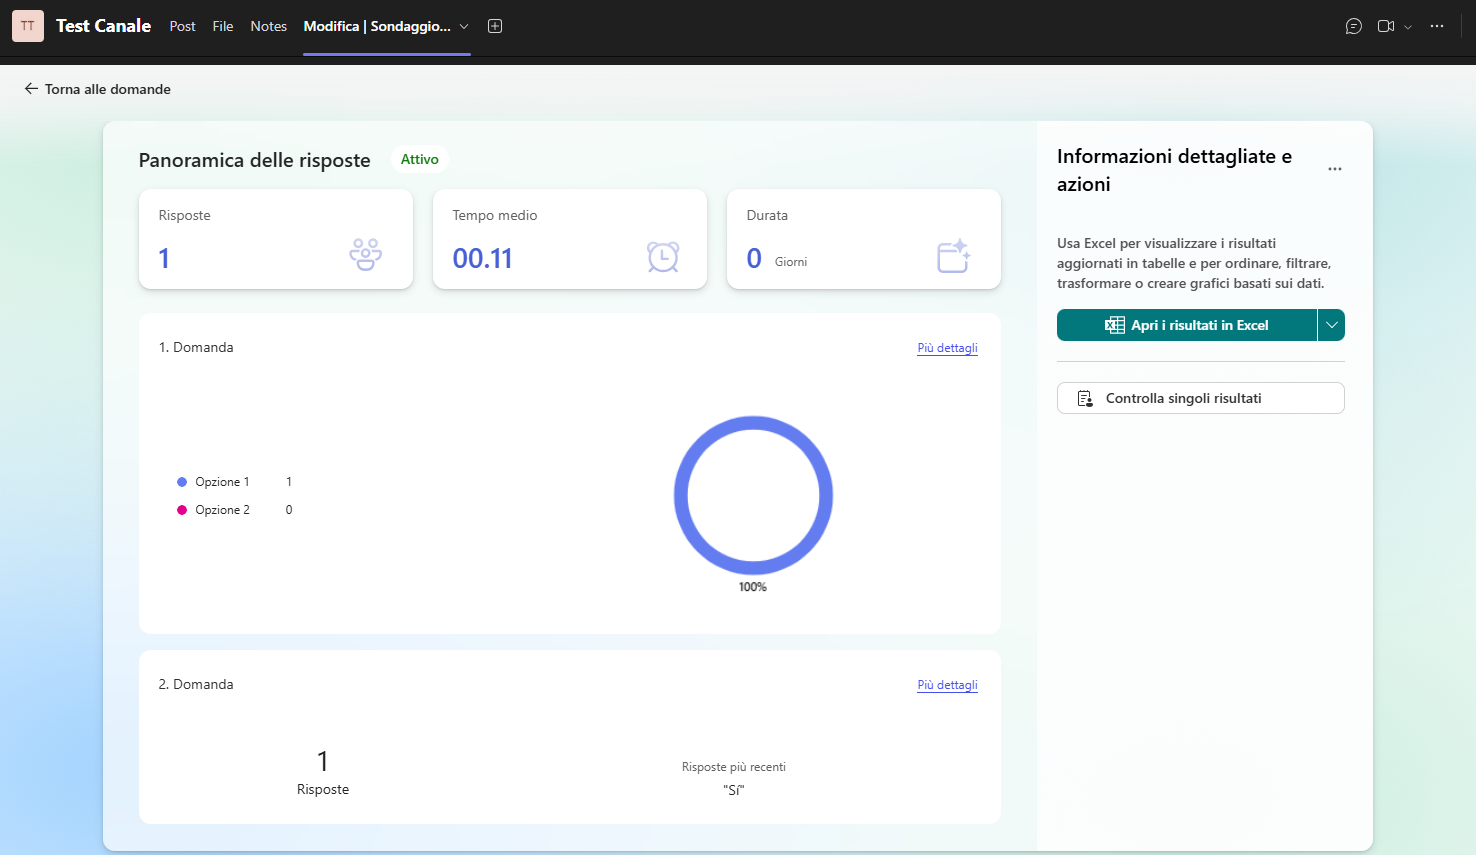The width and height of the screenshot is (1476, 855).
Task: Click Apri i risultati in Excel button
Action: [1186, 325]
